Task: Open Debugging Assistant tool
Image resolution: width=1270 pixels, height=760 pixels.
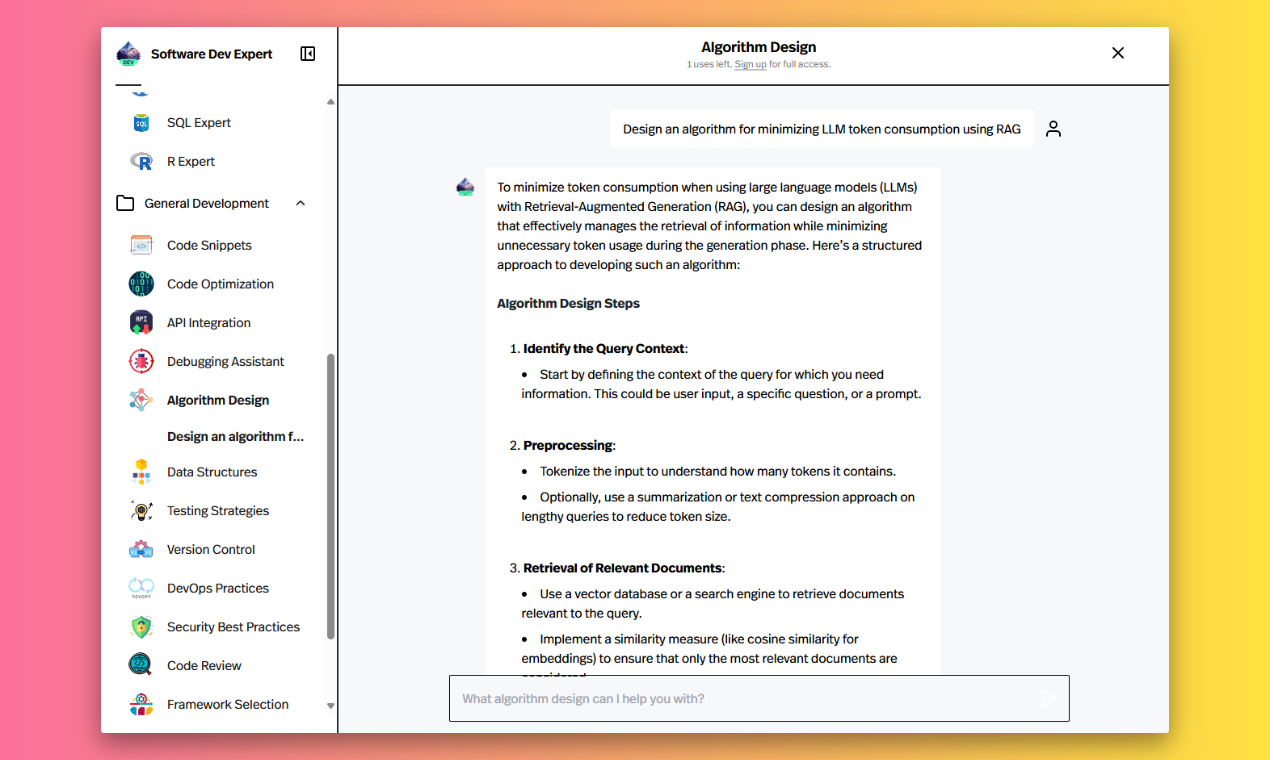Action: point(226,361)
